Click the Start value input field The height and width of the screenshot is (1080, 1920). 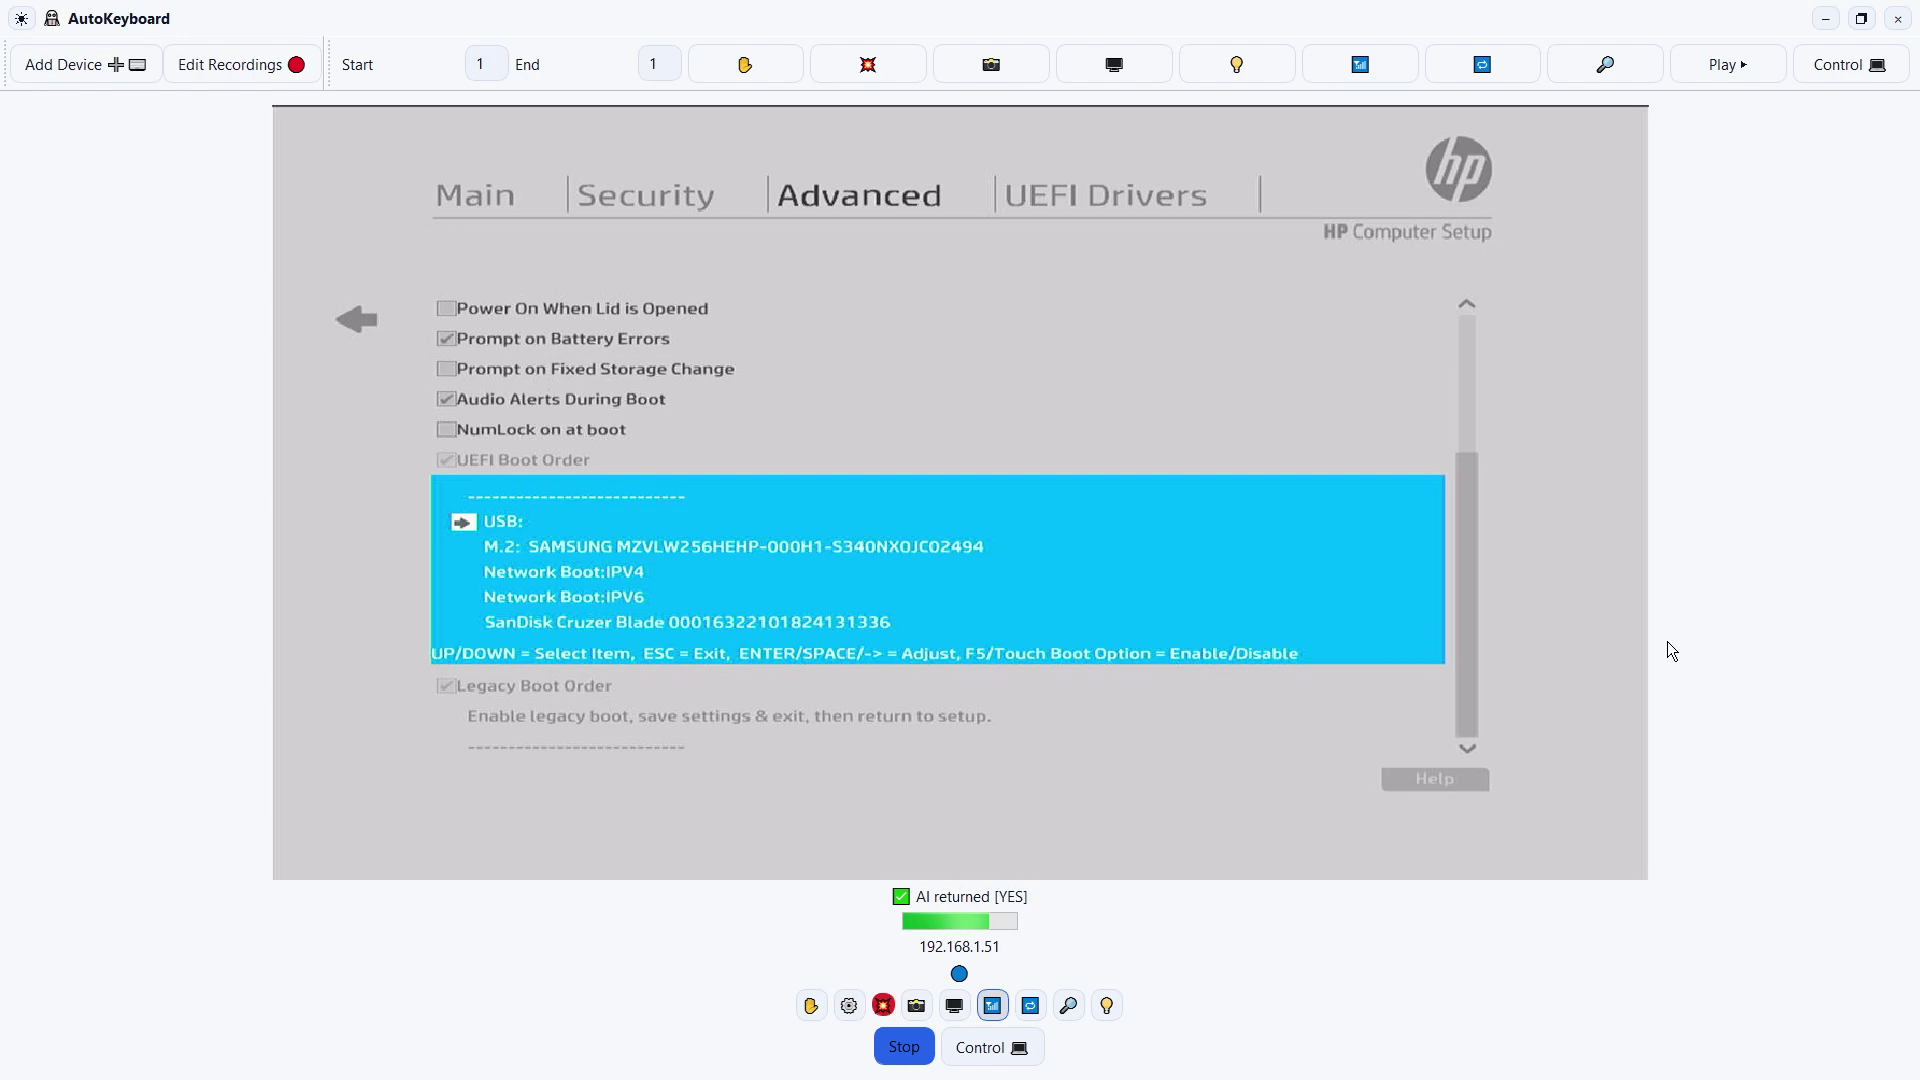(484, 63)
